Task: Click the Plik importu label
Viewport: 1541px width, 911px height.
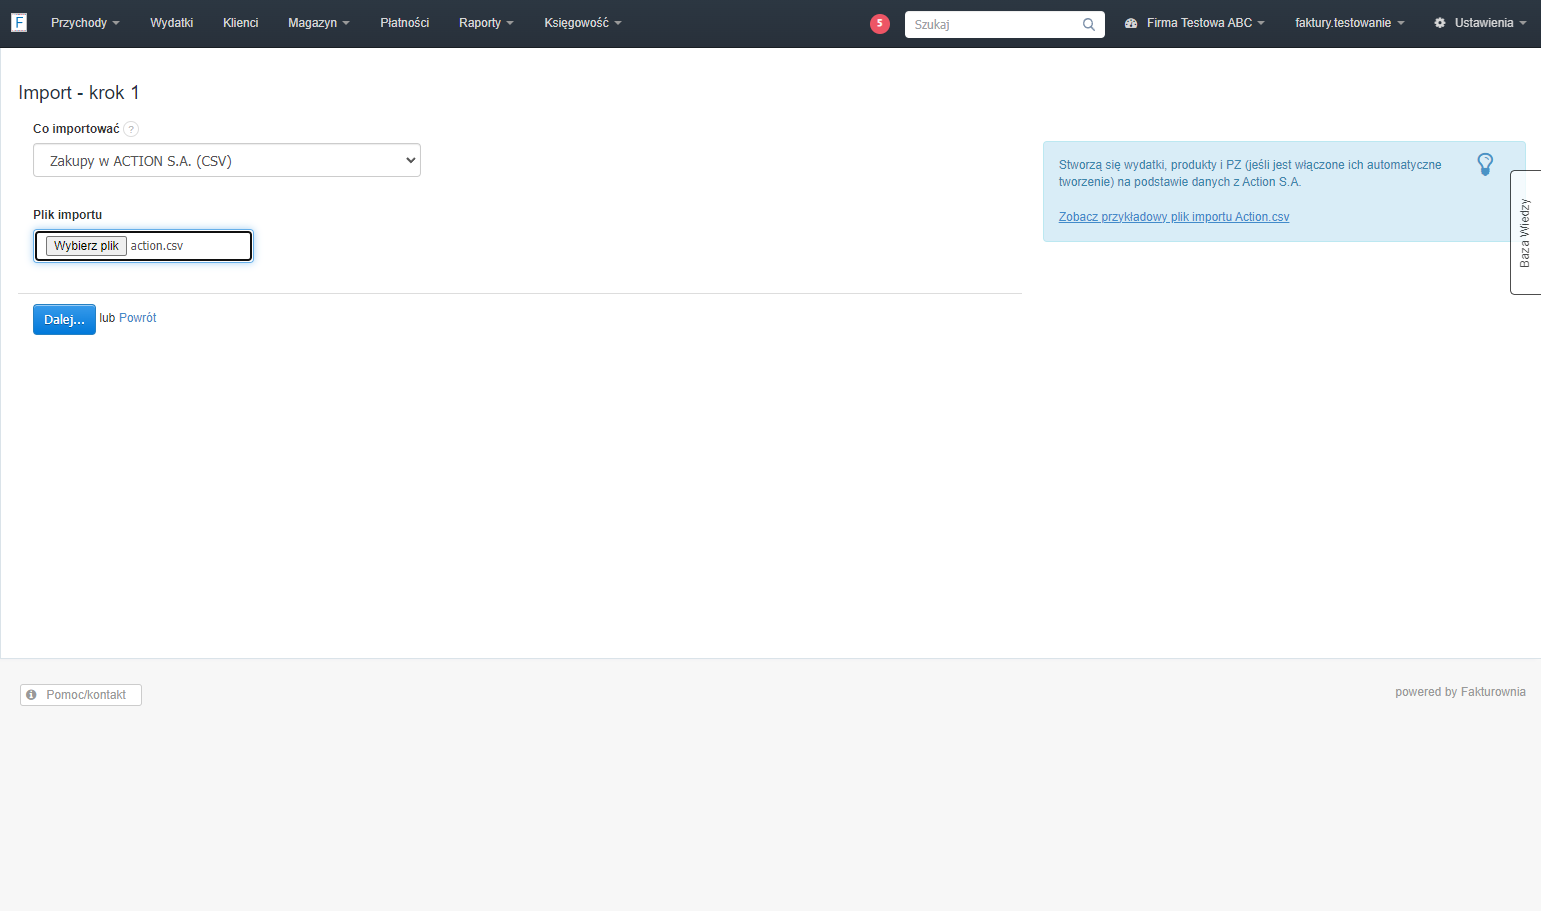Action: click(x=68, y=215)
